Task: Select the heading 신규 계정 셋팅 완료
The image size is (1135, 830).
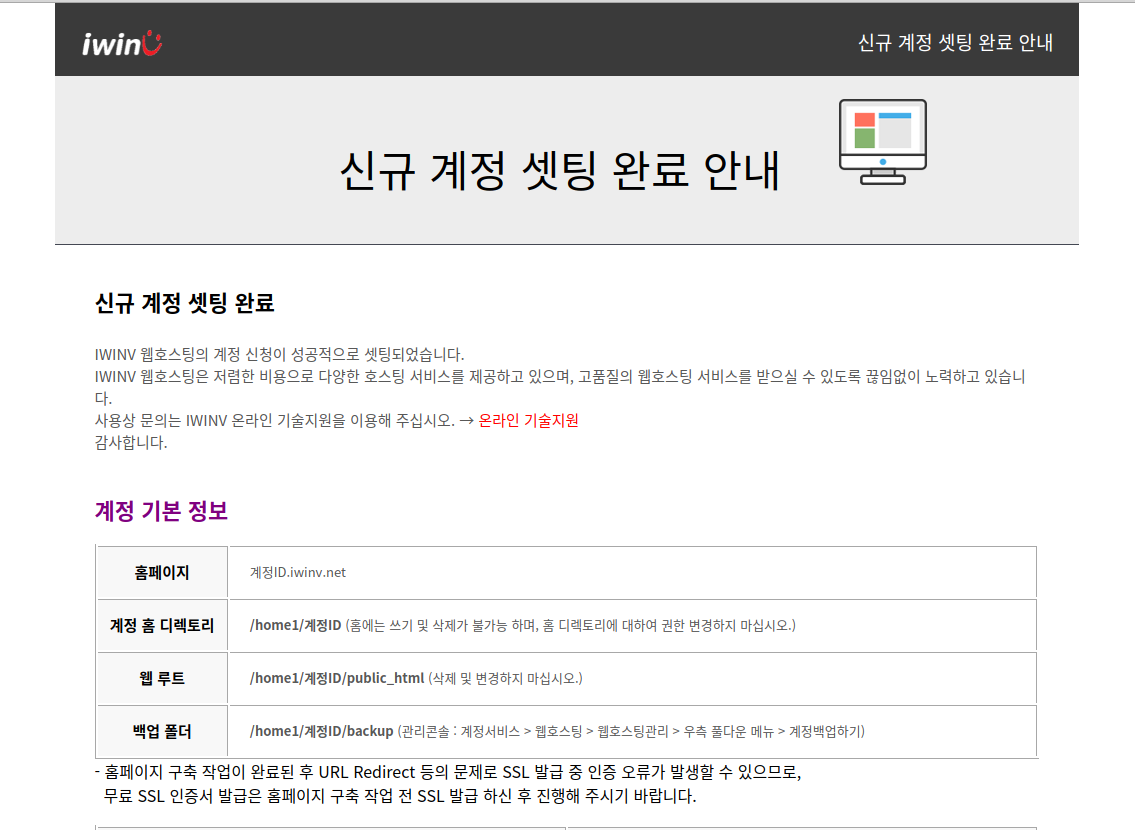Action: tap(185, 302)
